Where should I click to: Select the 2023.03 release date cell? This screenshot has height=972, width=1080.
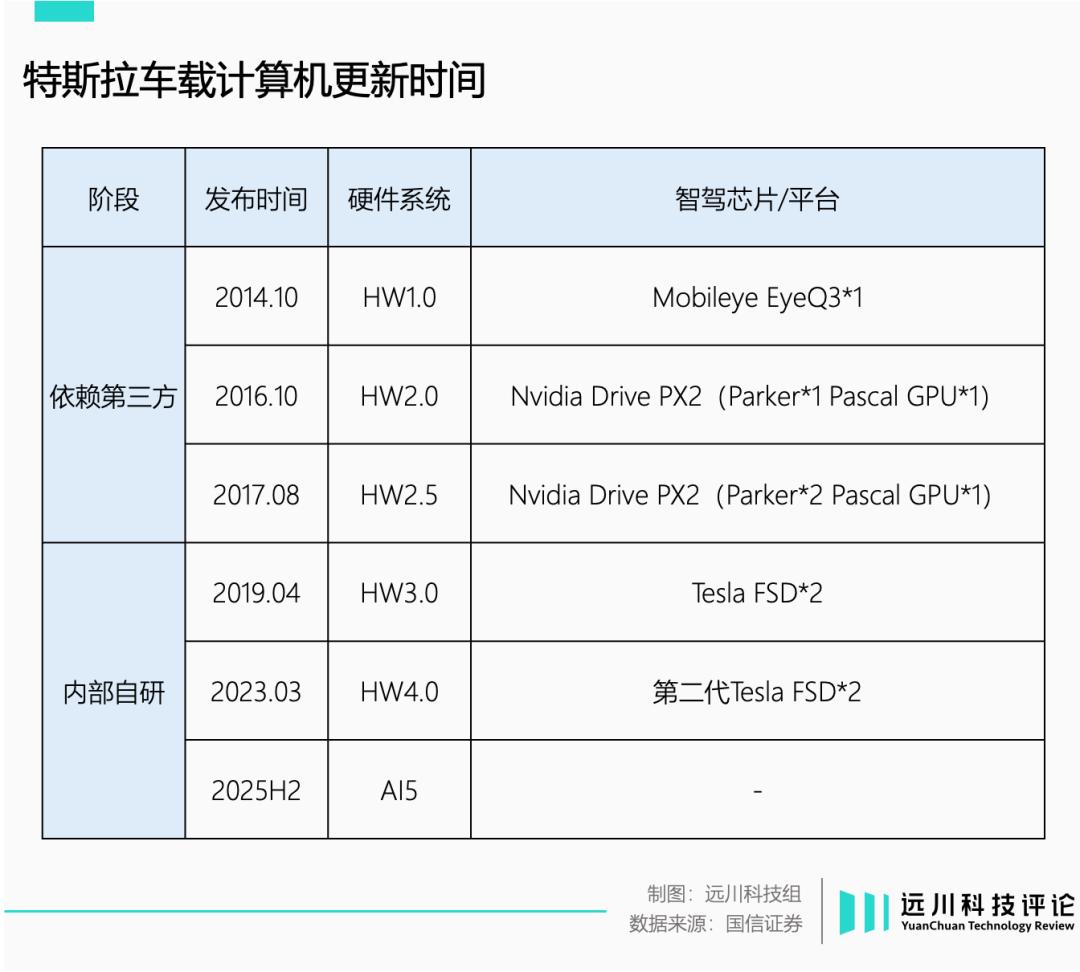coord(256,691)
